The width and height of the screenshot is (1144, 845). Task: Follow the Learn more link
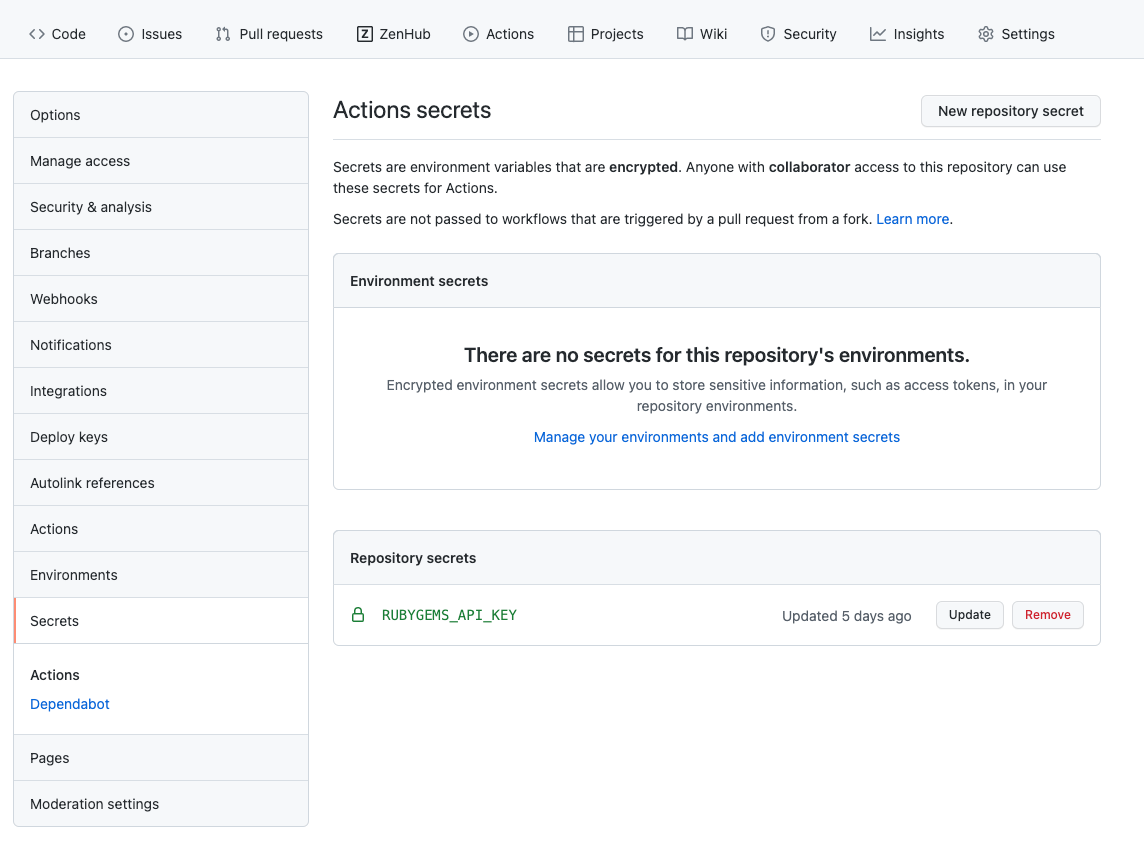[912, 219]
